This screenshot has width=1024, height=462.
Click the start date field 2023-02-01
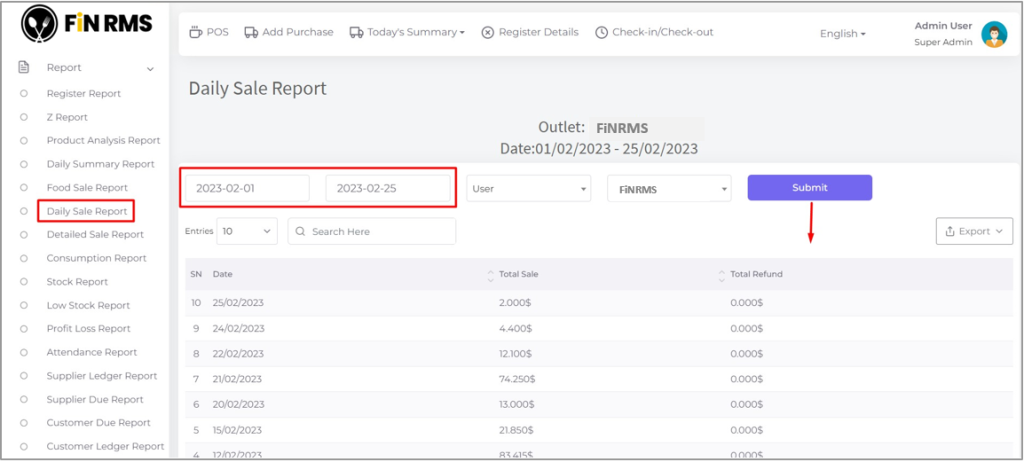click(247, 188)
